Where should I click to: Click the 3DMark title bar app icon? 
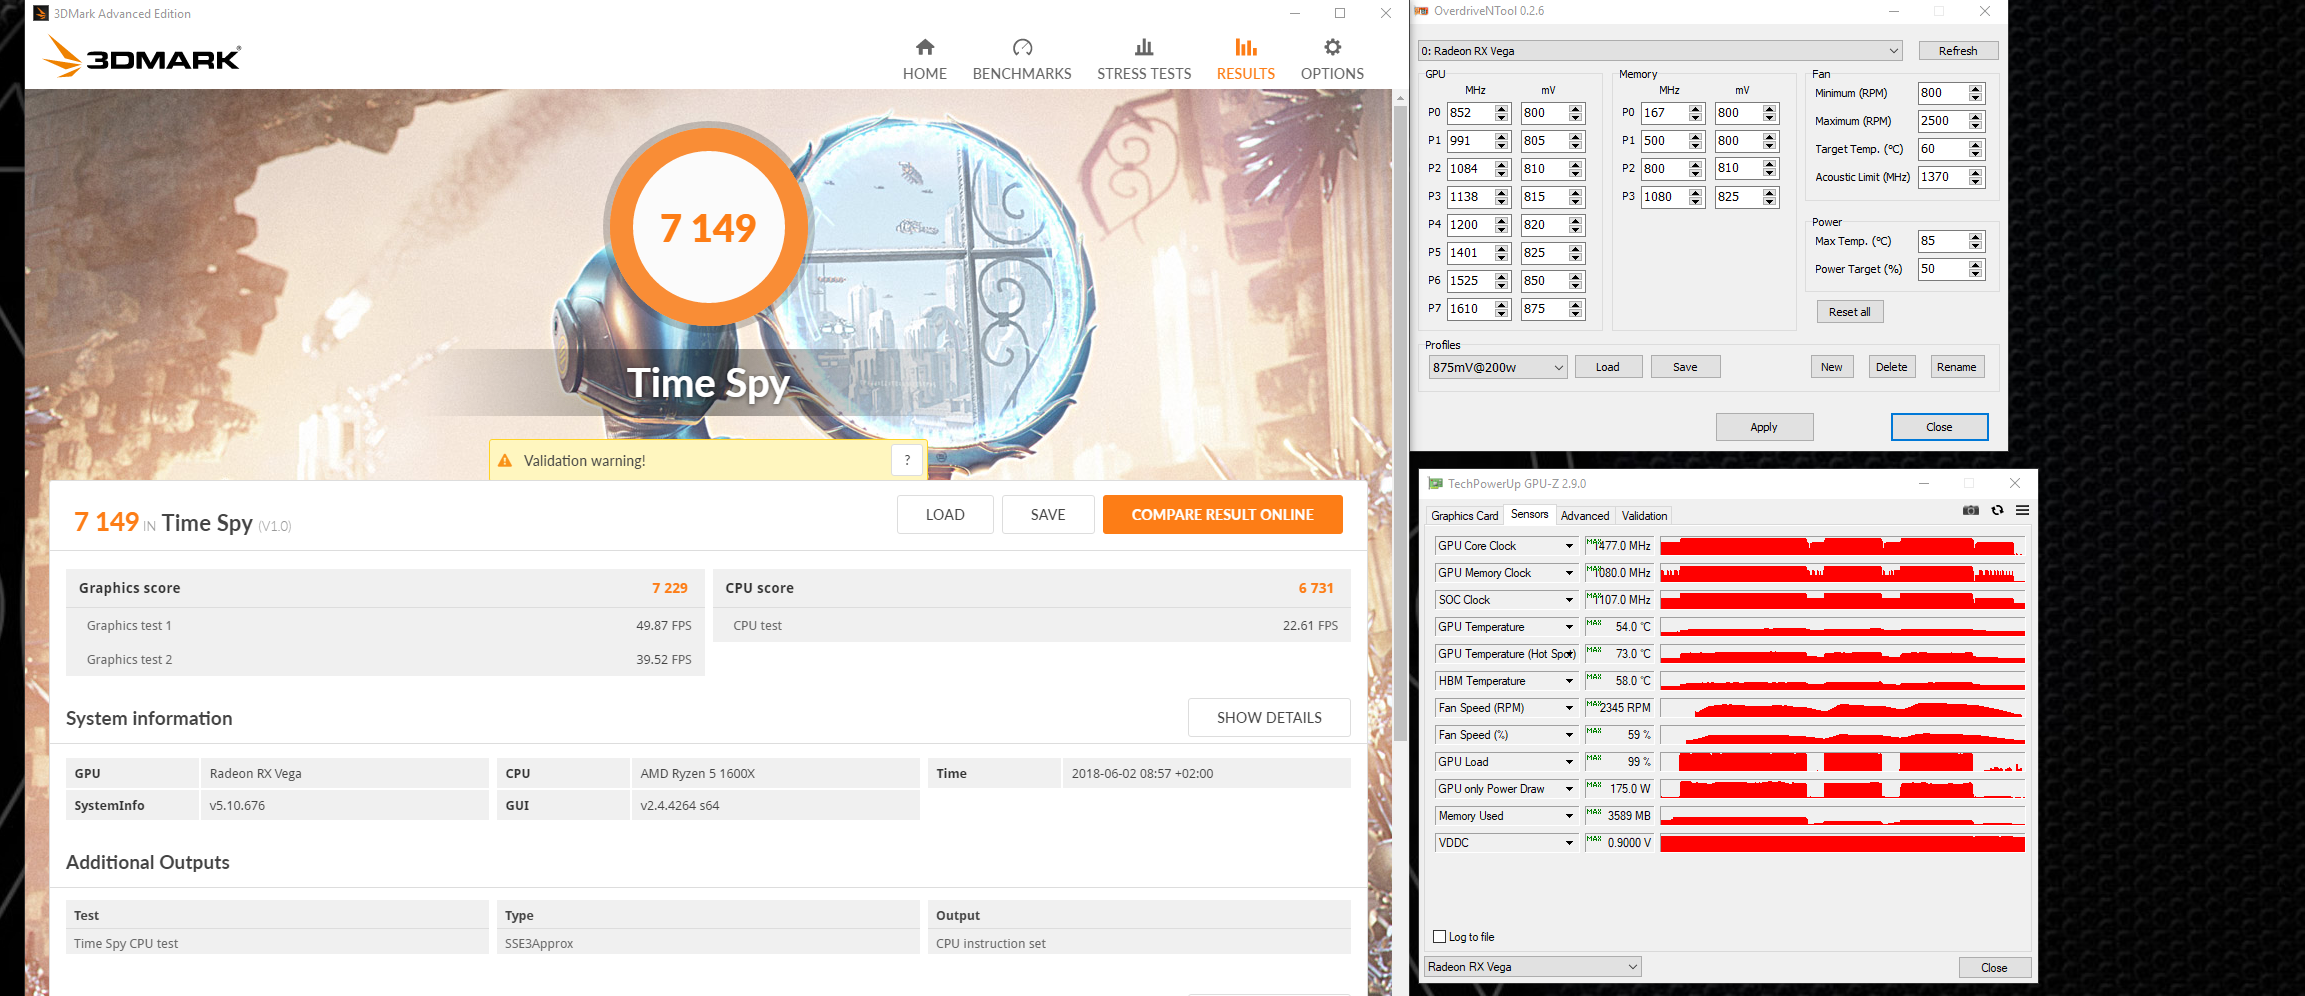[x=40, y=13]
